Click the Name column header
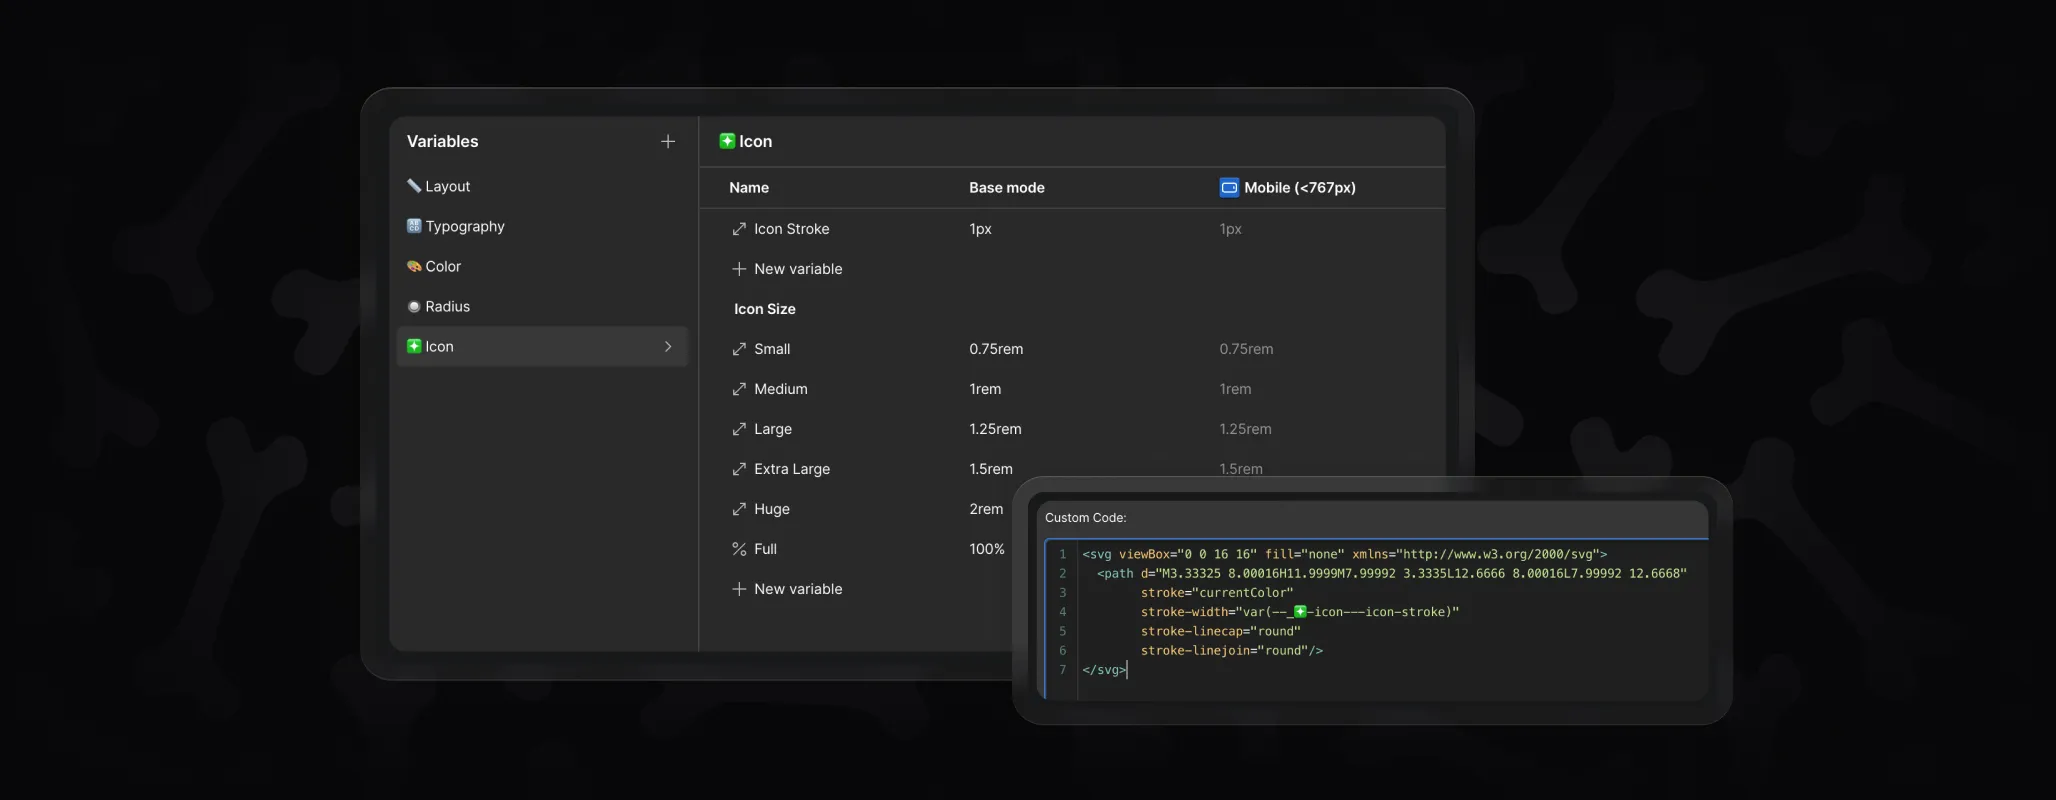The image size is (2056, 800). pyautogui.click(x=749, y=188)
